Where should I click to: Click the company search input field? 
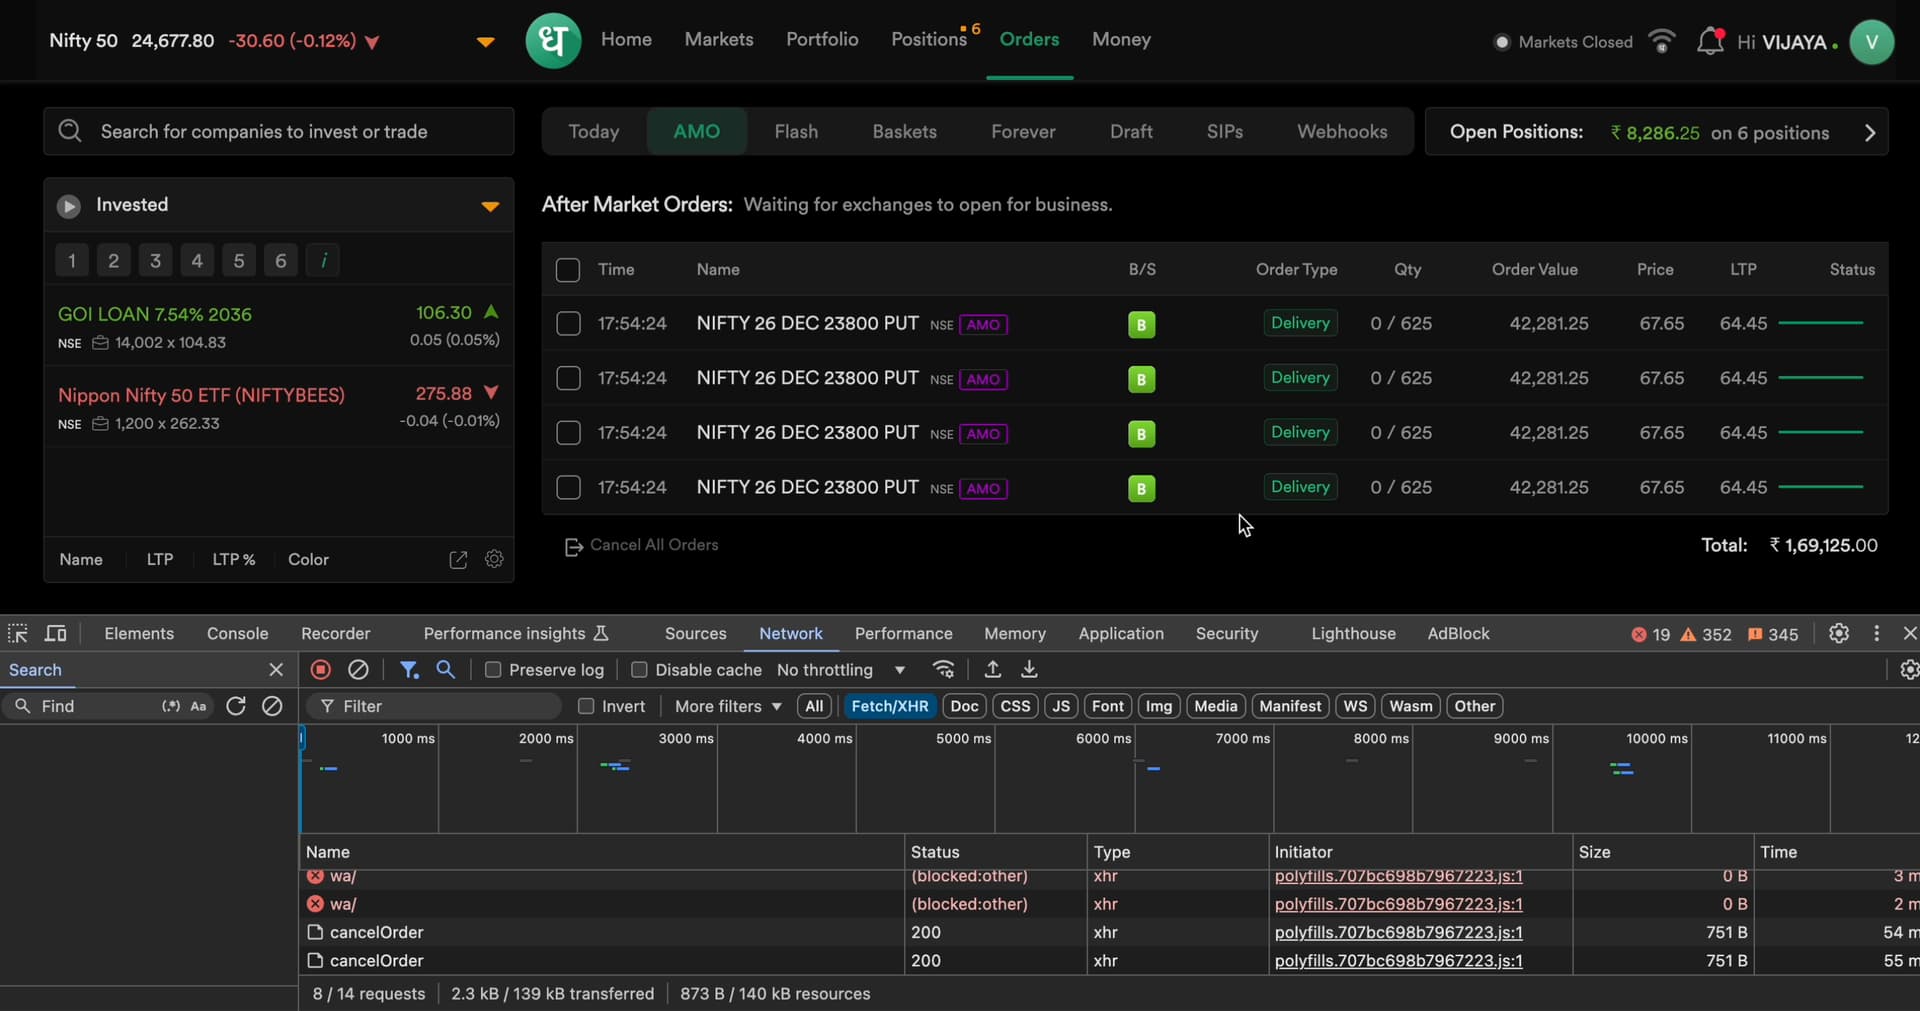[x=278, y=131]
